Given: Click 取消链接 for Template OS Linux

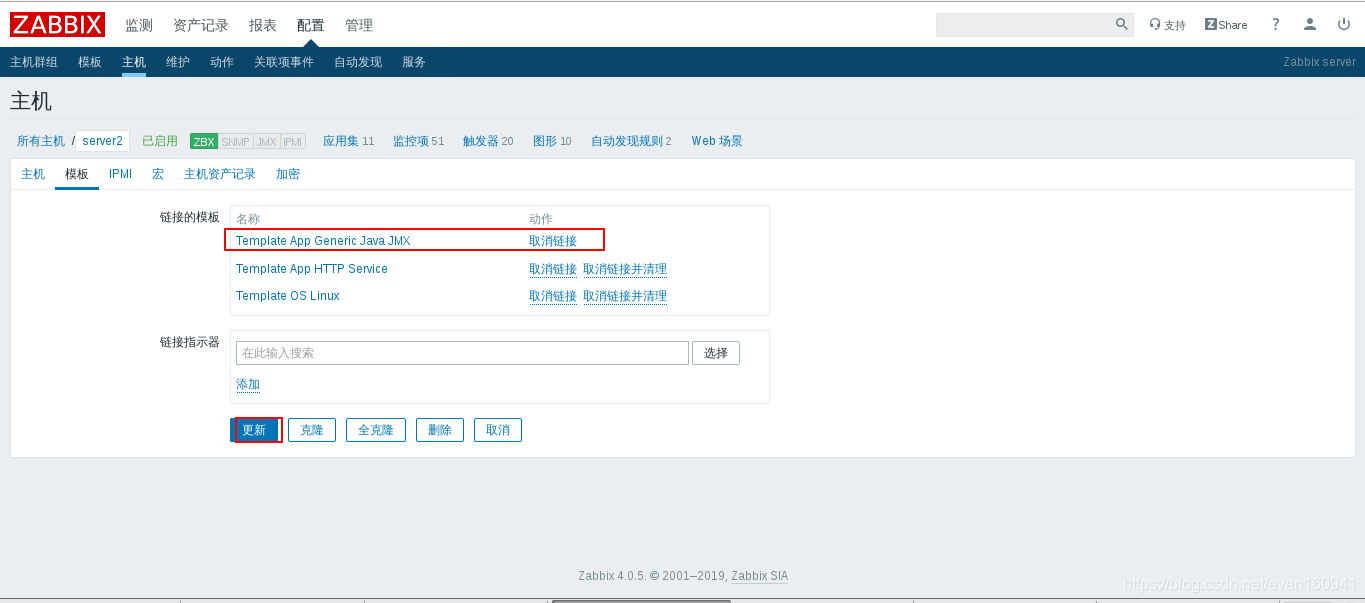Looking at the screenshot, I should 553,296.
